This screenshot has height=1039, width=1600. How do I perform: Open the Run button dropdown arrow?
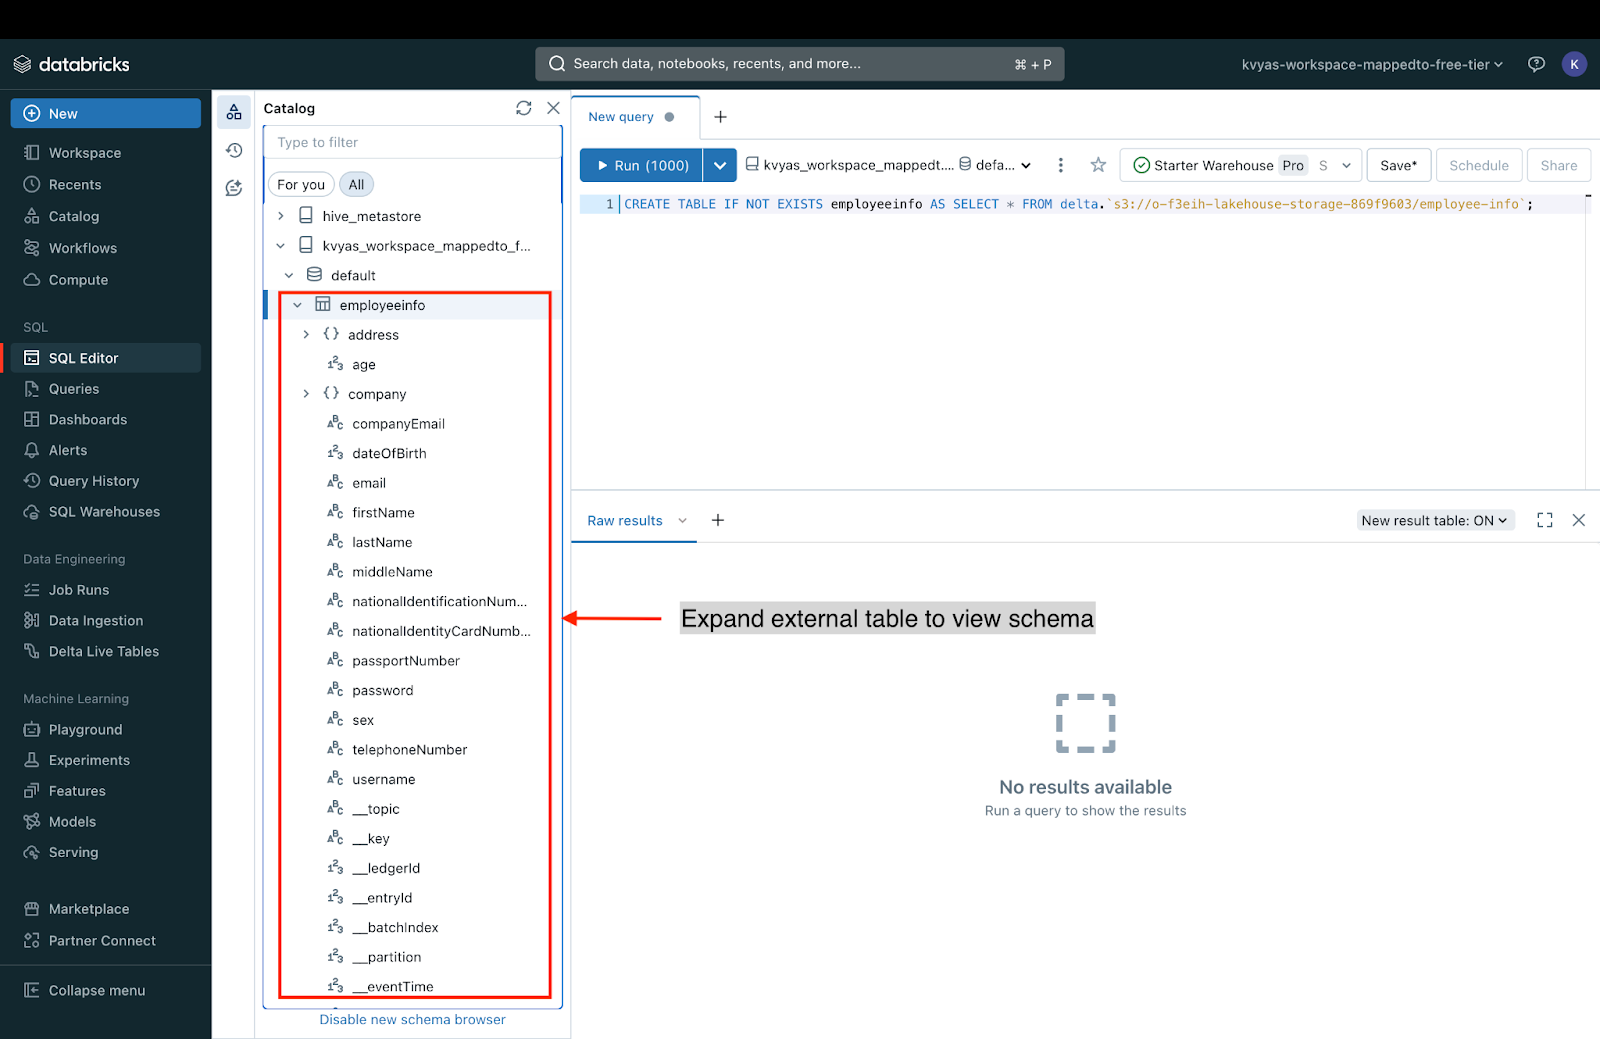point(720,165)
